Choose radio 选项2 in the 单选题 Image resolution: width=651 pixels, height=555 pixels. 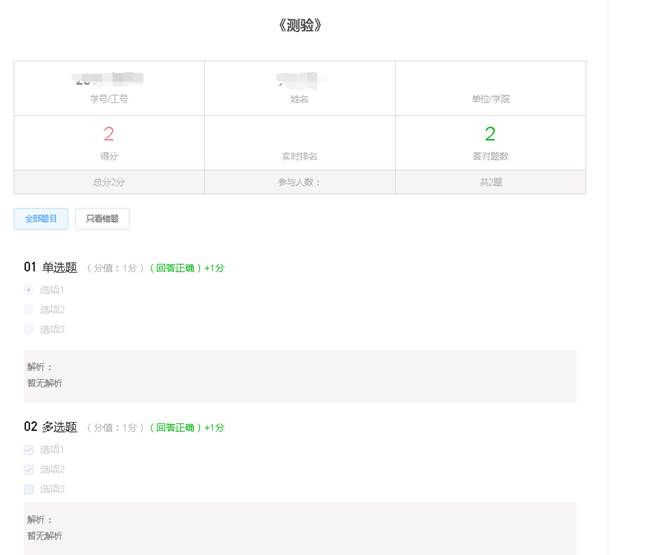coord(29,310)
